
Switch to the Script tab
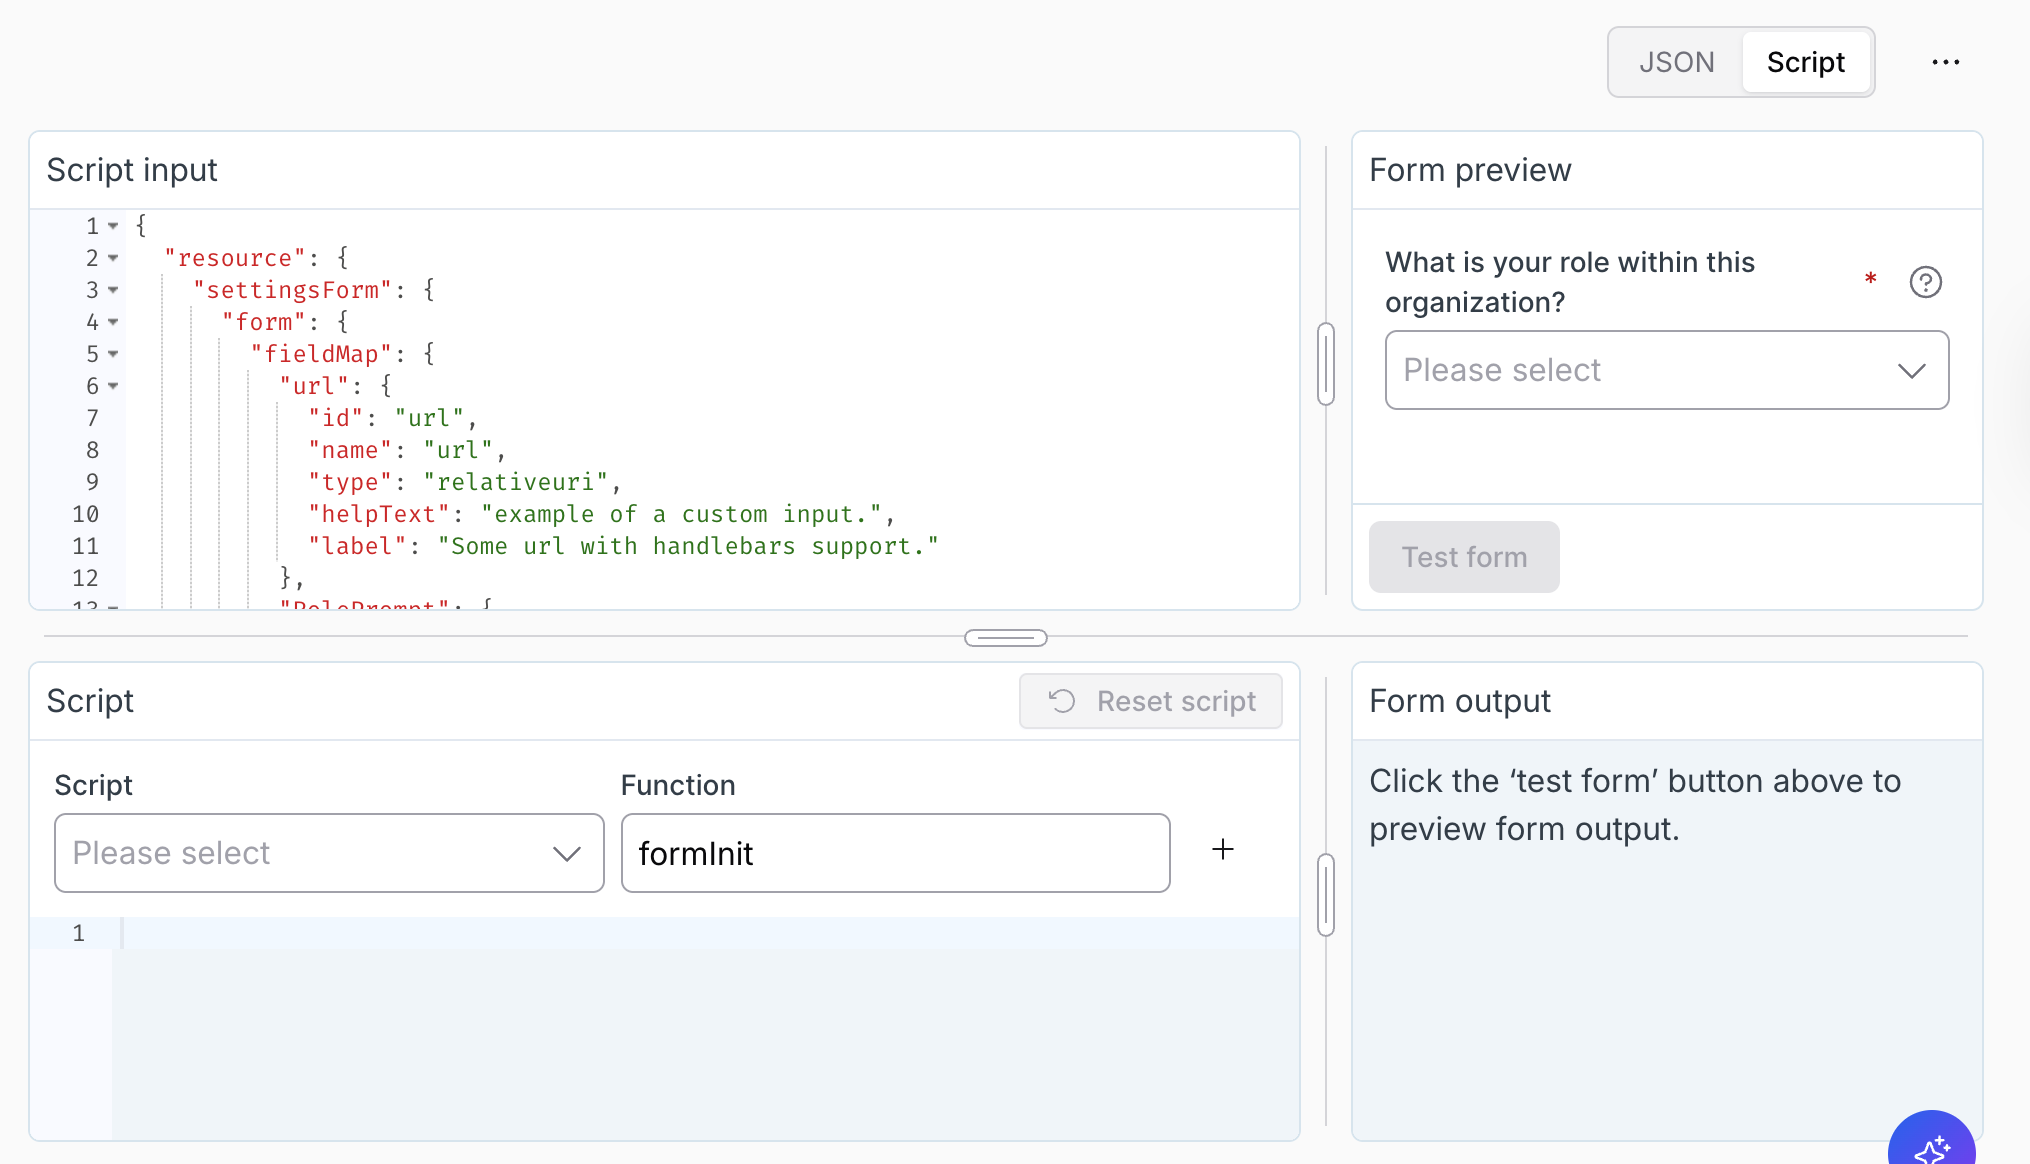click(1805, 62)
